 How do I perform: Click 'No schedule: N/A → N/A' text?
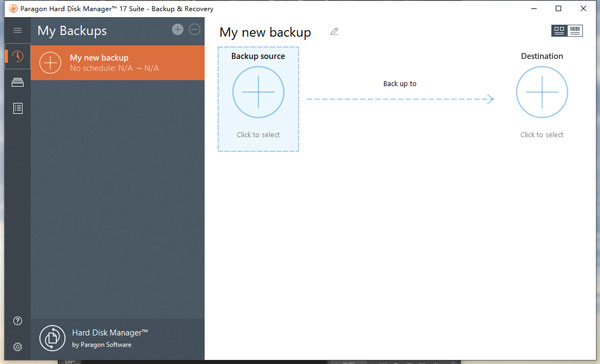tap(114, 68)
